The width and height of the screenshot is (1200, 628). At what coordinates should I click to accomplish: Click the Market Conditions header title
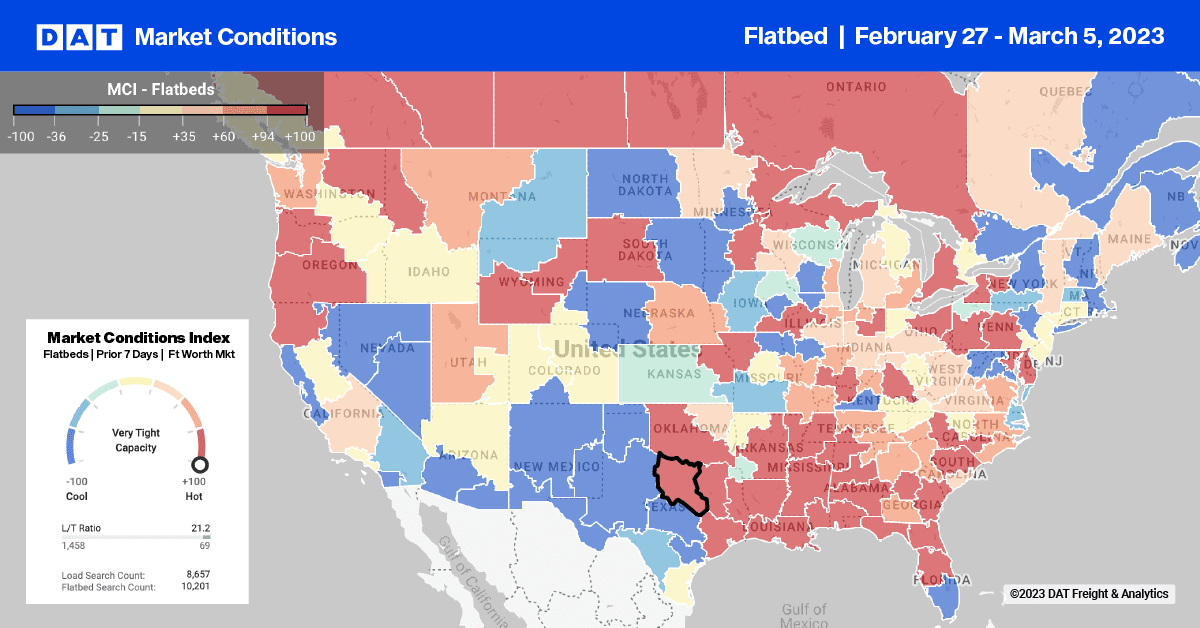click(235, 37)
